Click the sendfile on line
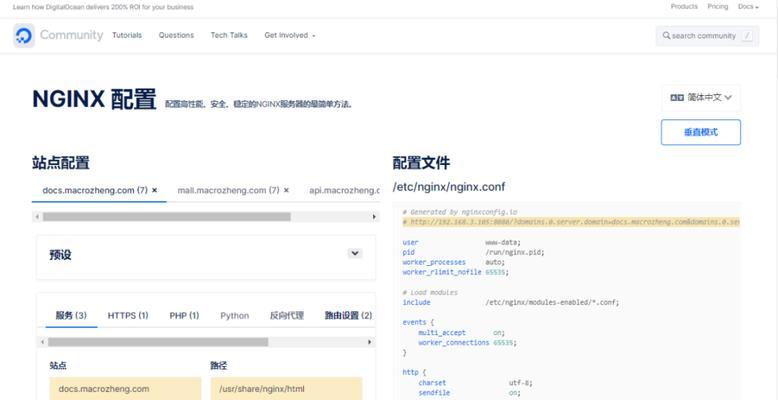This screenshot has height=400, width=778. click(469, 393)
